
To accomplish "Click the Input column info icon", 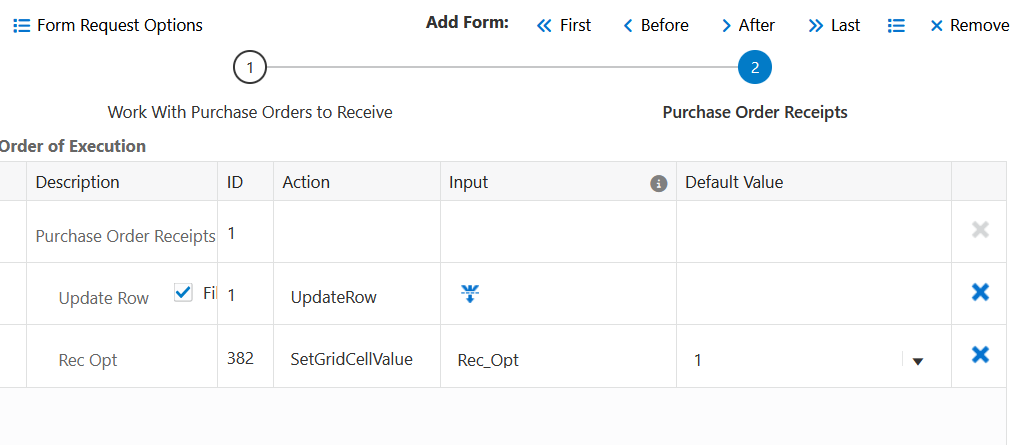I will pos(658,183).
